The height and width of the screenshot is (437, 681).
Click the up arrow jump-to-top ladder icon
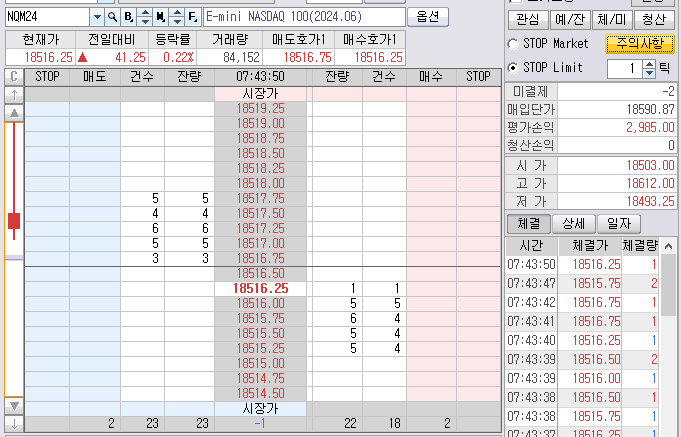pyautogui.click(x=14, y=95)
